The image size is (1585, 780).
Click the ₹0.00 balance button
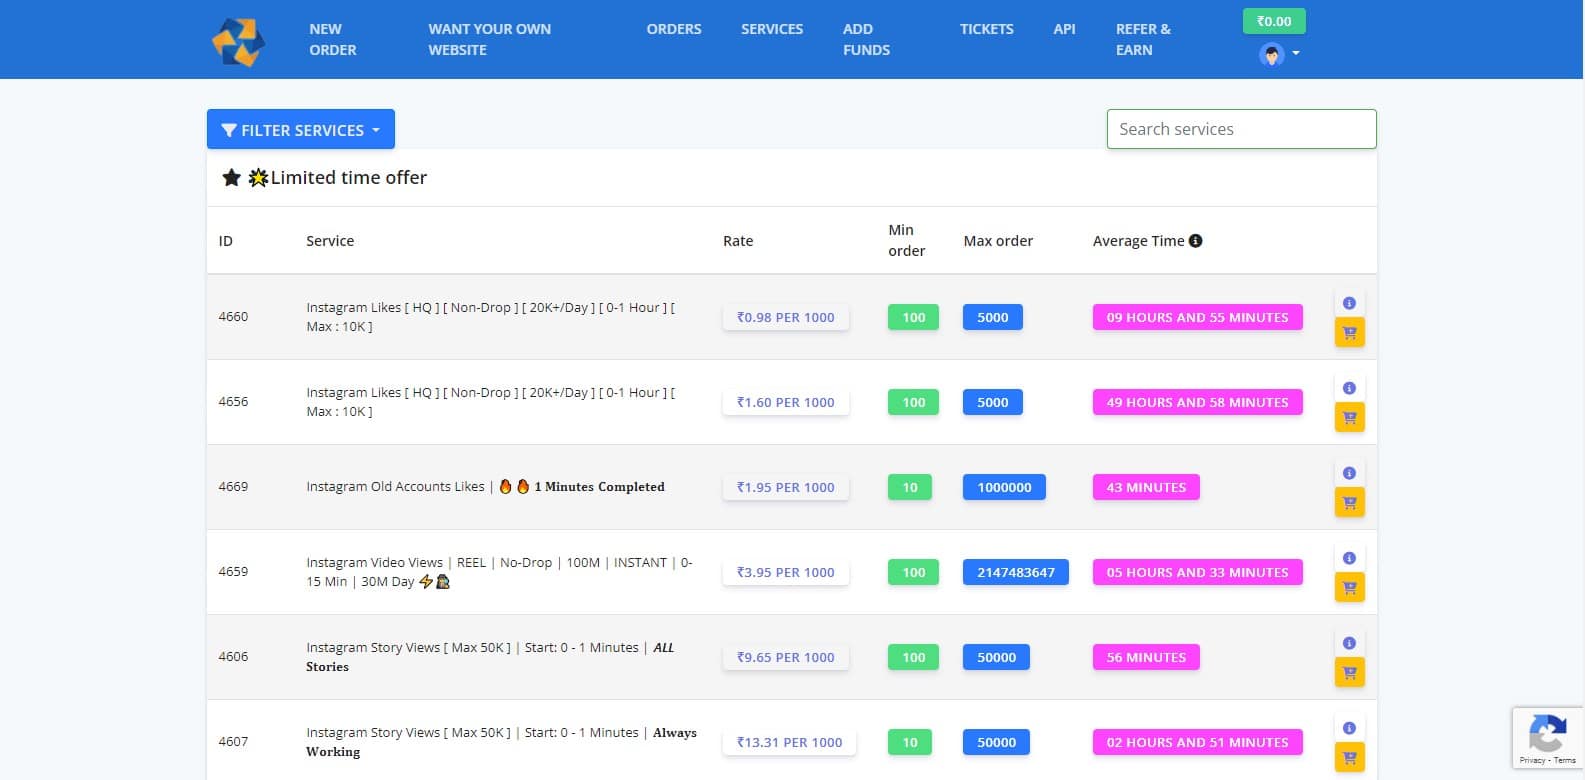(1273, 21)
